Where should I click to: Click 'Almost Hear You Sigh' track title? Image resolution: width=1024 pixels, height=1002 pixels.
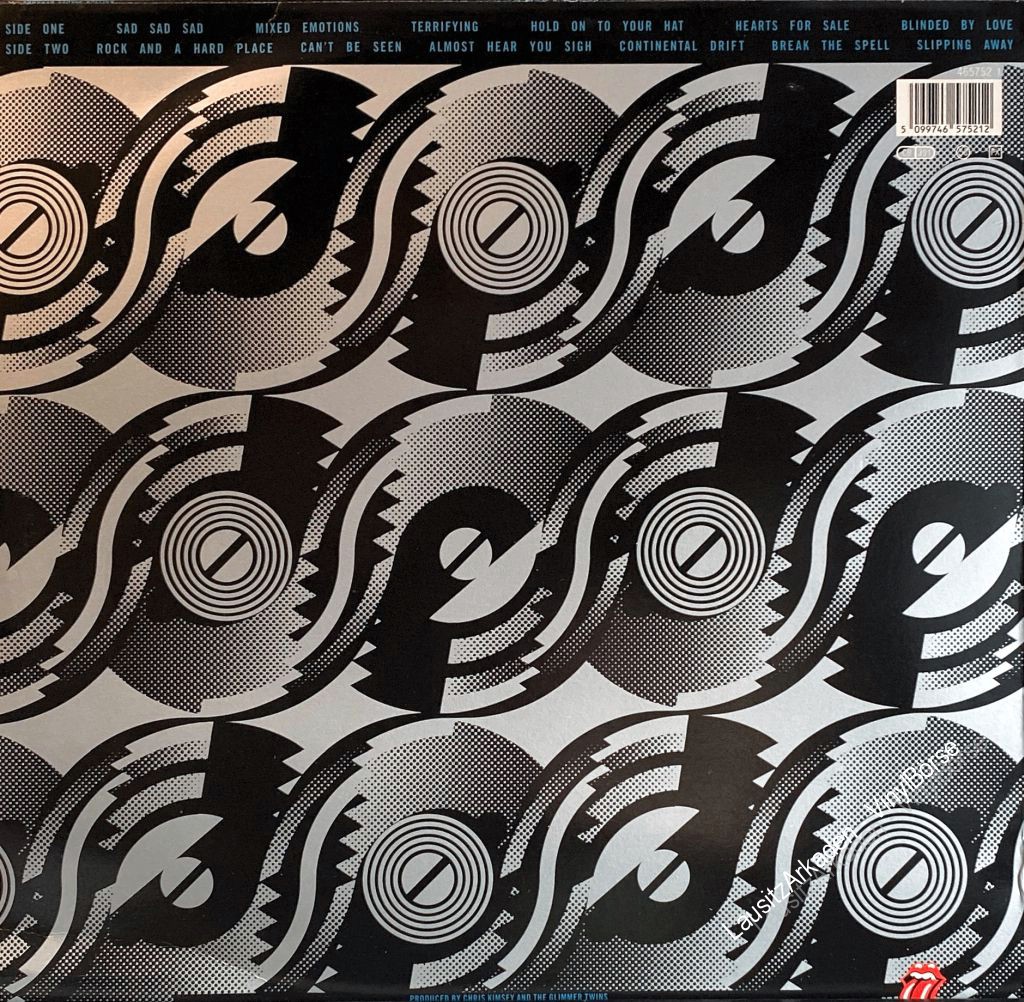click(506, 47)
